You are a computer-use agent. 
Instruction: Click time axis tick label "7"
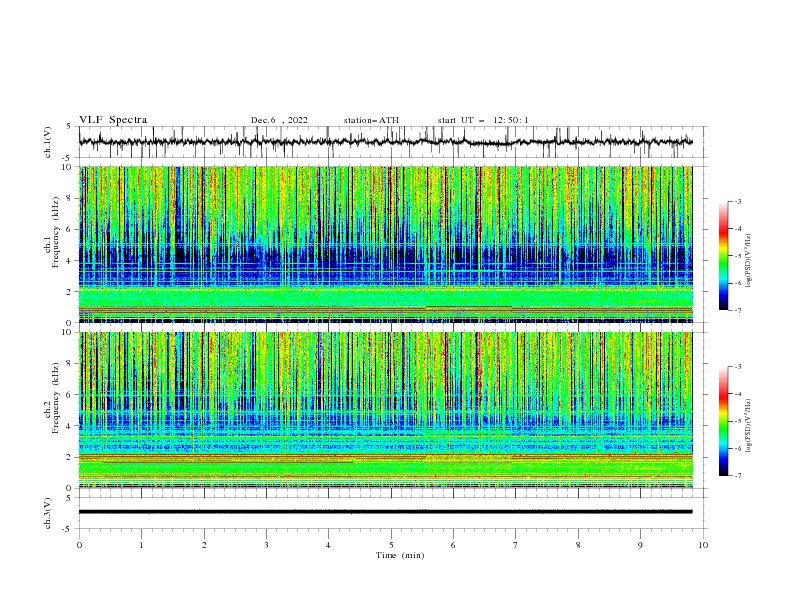click(x=516, y=545)
